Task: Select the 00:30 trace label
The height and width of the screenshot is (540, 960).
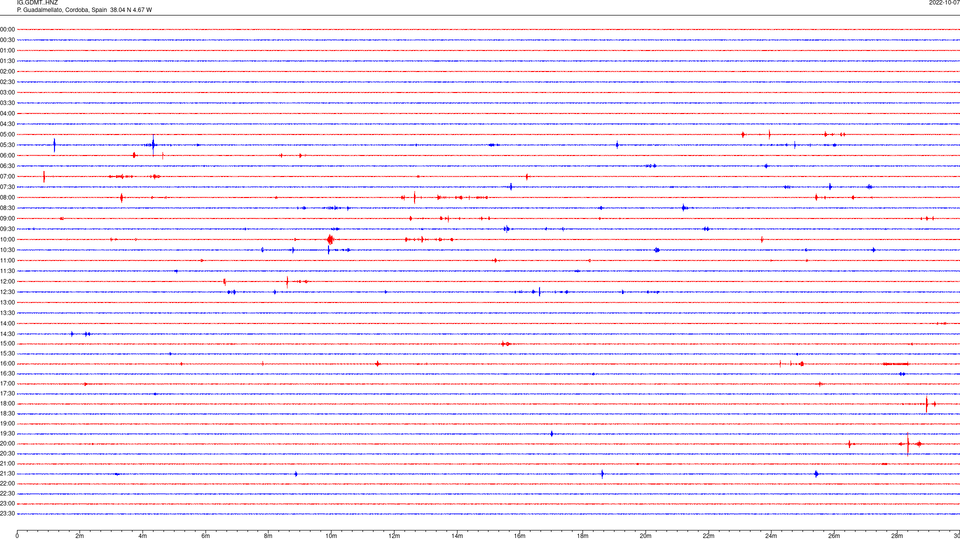Action: (7, 40)
